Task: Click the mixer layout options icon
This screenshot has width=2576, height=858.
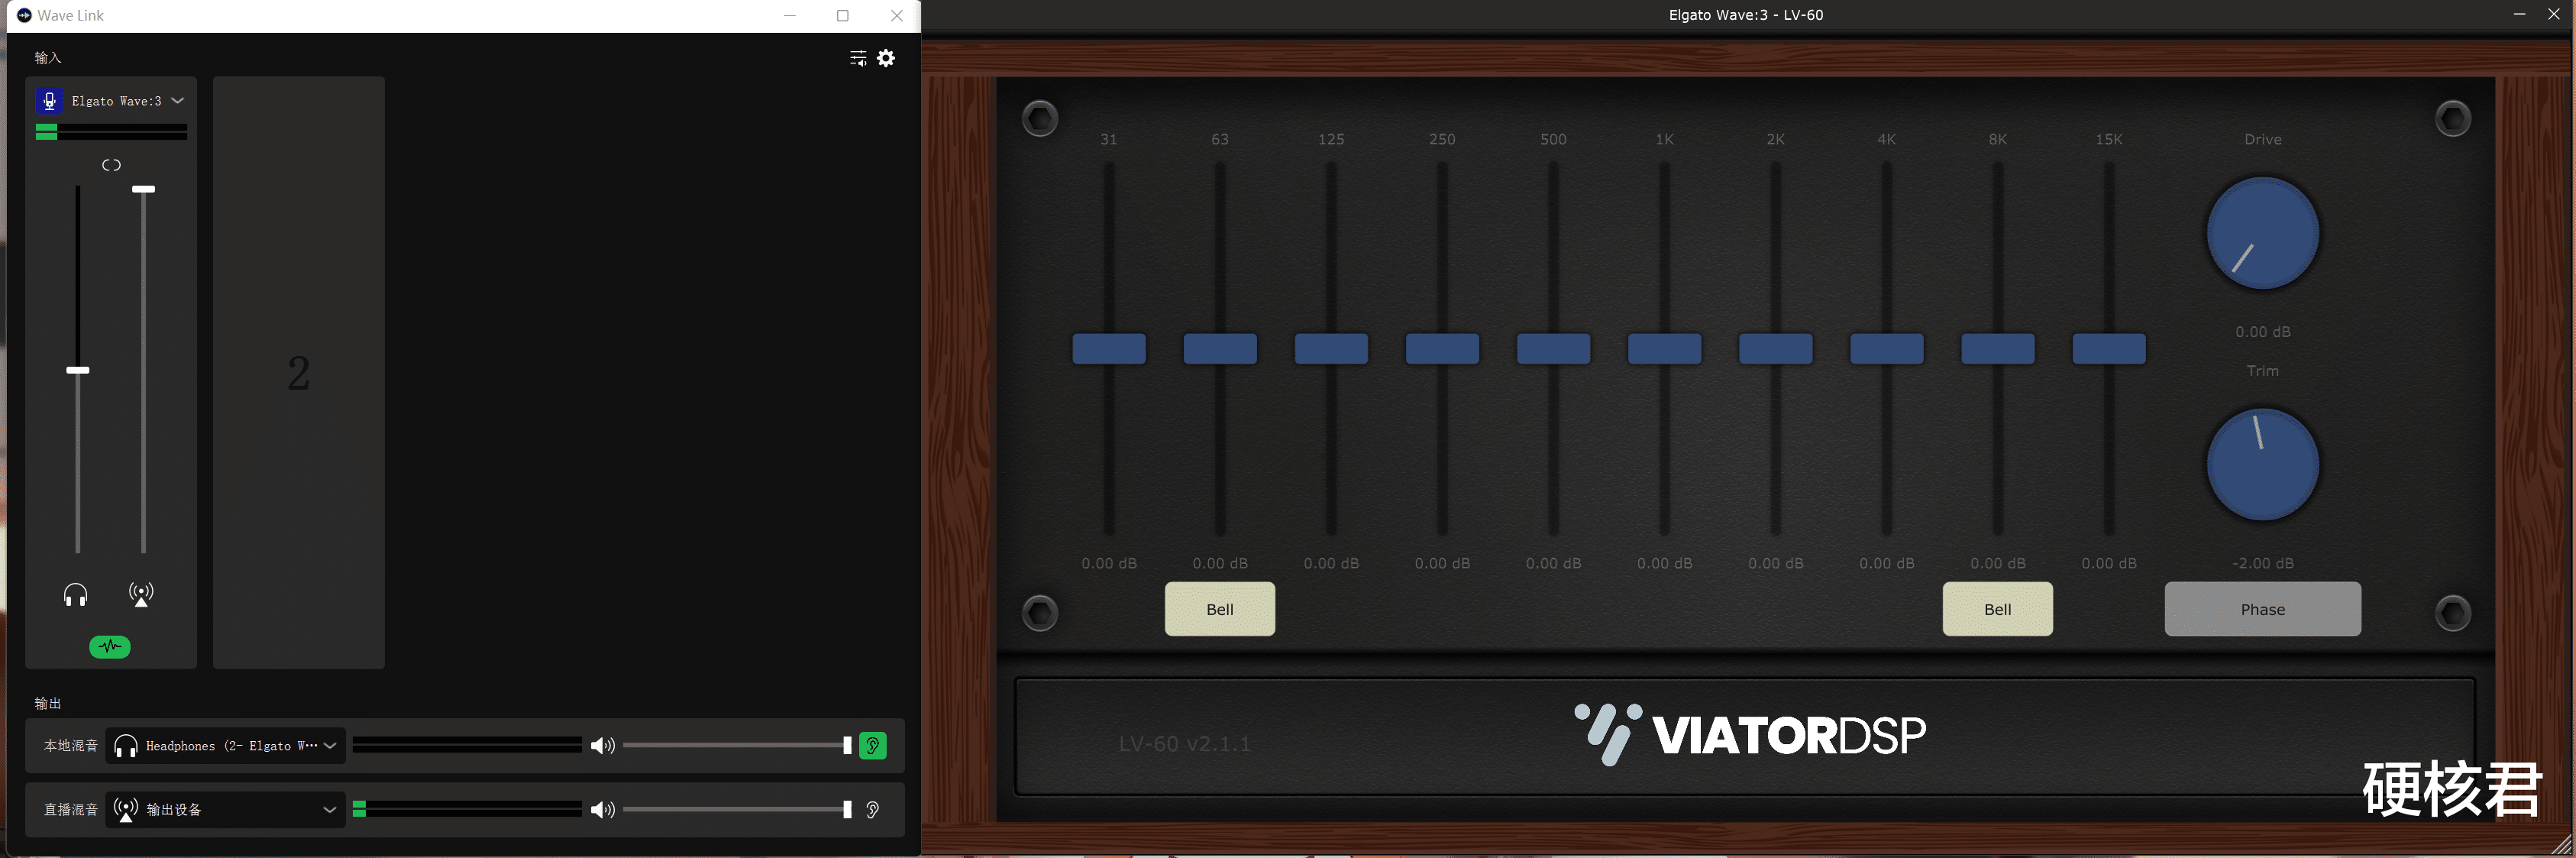Action: [857, 58]
